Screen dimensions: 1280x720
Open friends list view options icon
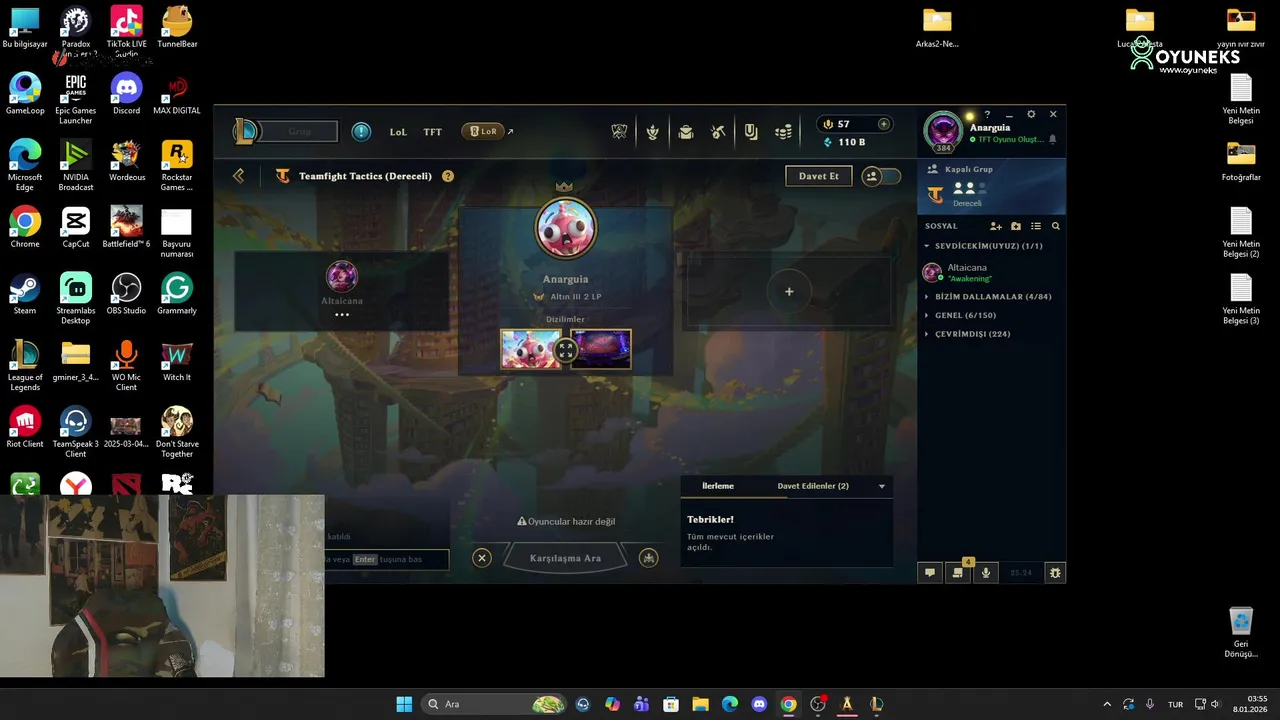pyautogui.click(x=1036, y=226)
